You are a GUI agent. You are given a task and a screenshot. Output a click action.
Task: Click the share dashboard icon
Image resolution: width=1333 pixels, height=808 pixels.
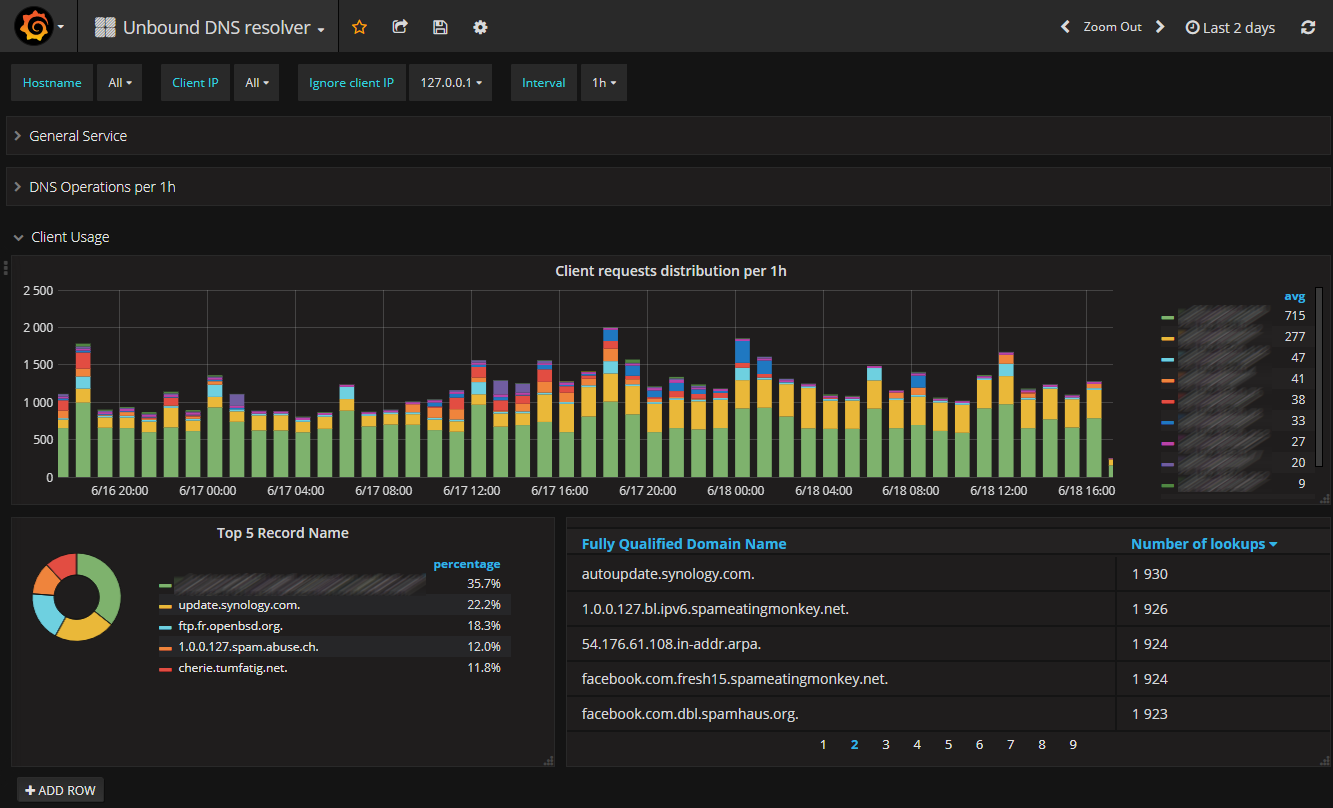[400, 27]
